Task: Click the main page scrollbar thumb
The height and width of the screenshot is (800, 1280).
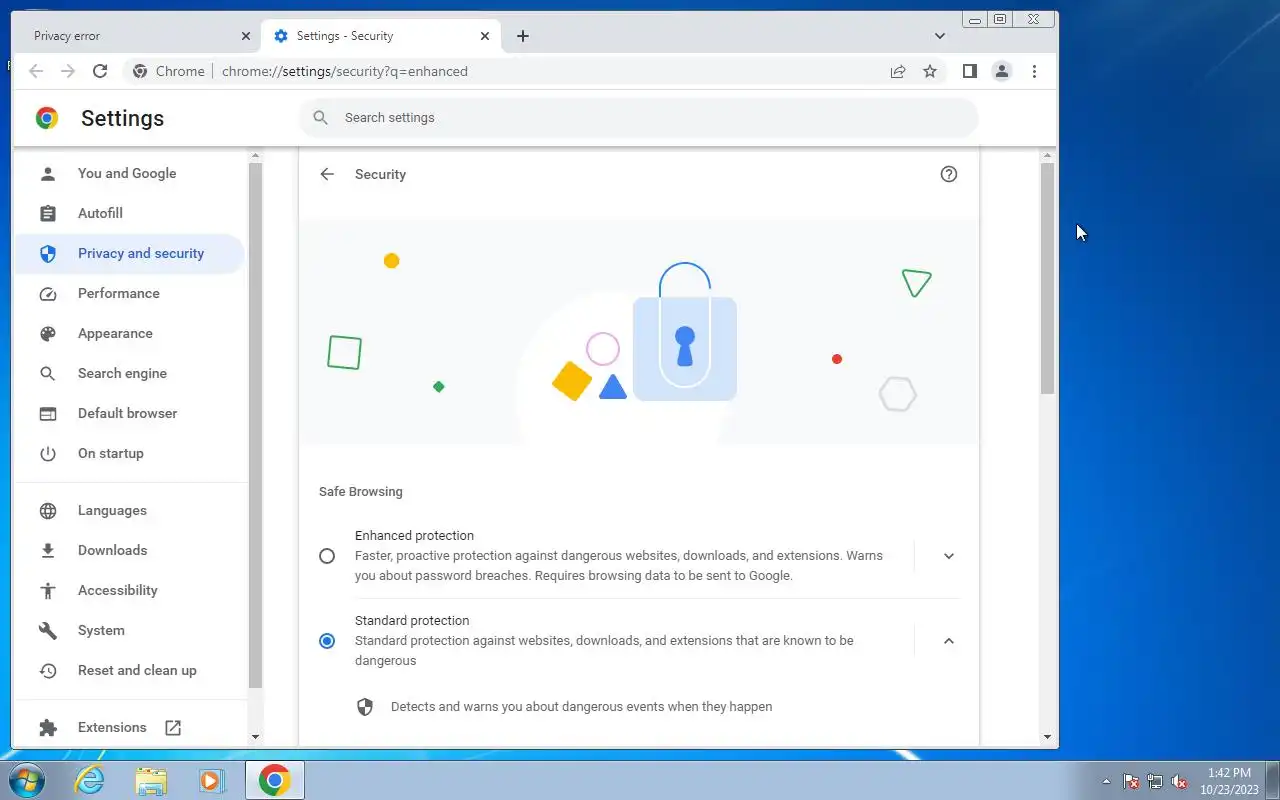Action: pos(1047,278)
